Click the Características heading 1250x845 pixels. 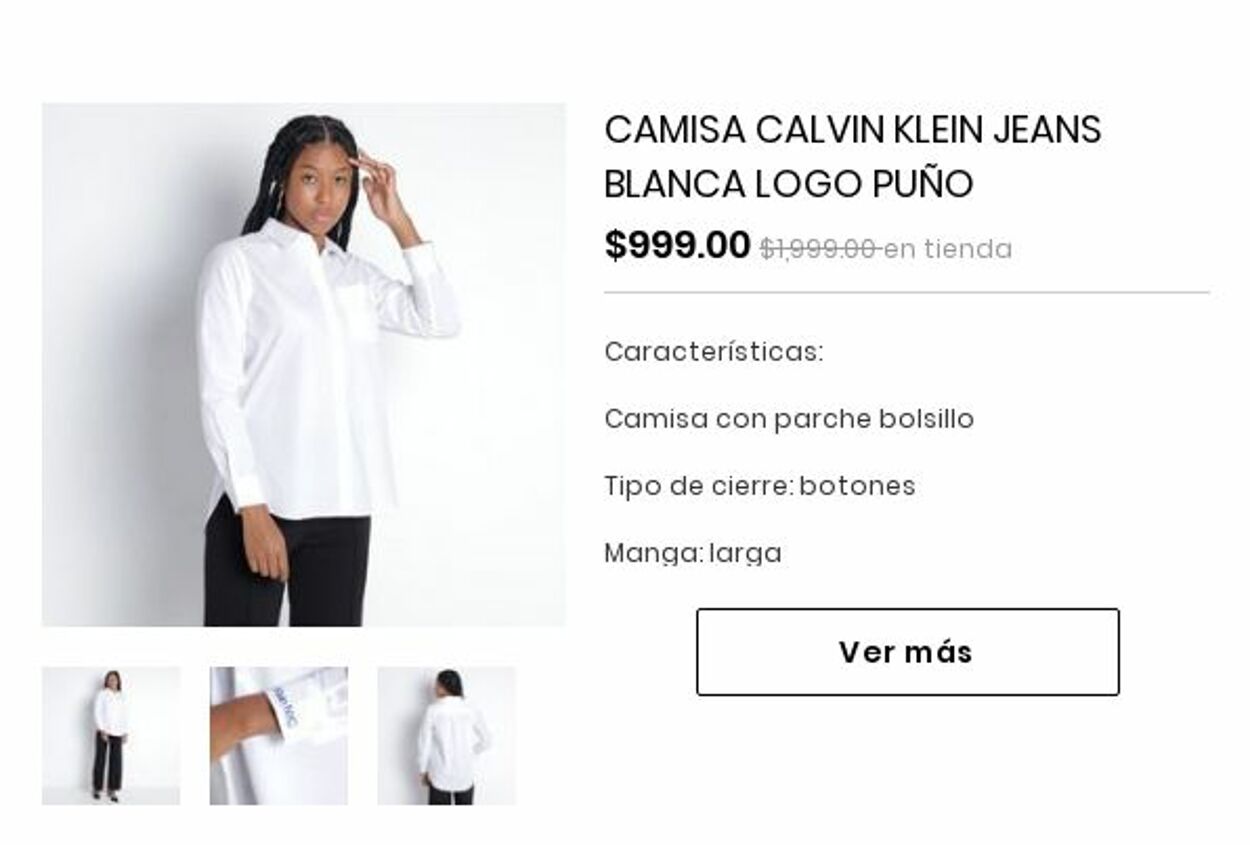pyautogui.click(x=714, y=352)
